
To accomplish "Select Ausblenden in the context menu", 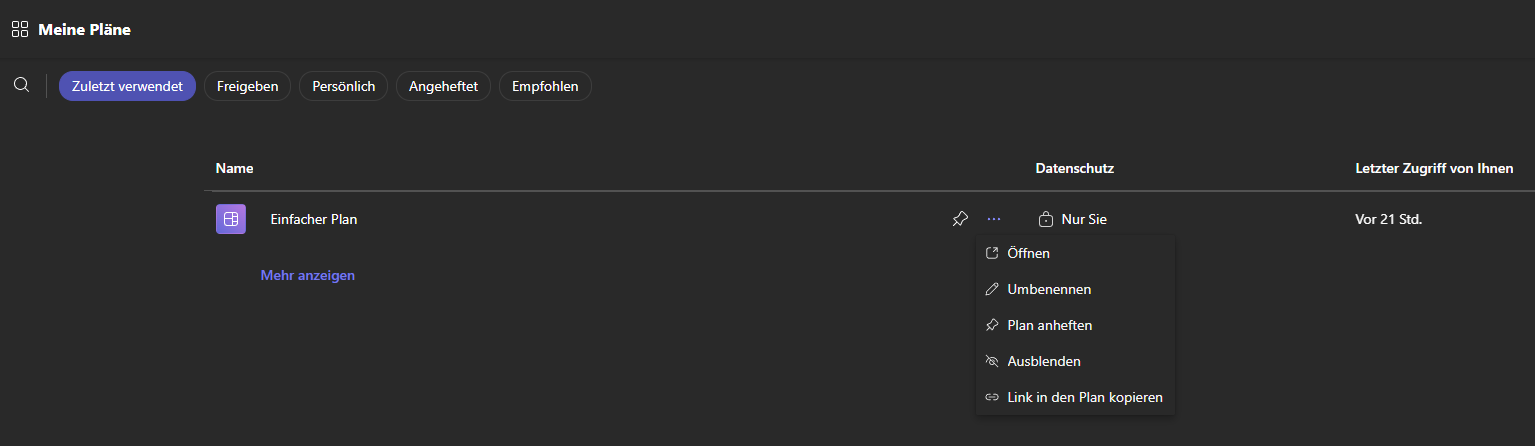I will [x=1075, y=361].
